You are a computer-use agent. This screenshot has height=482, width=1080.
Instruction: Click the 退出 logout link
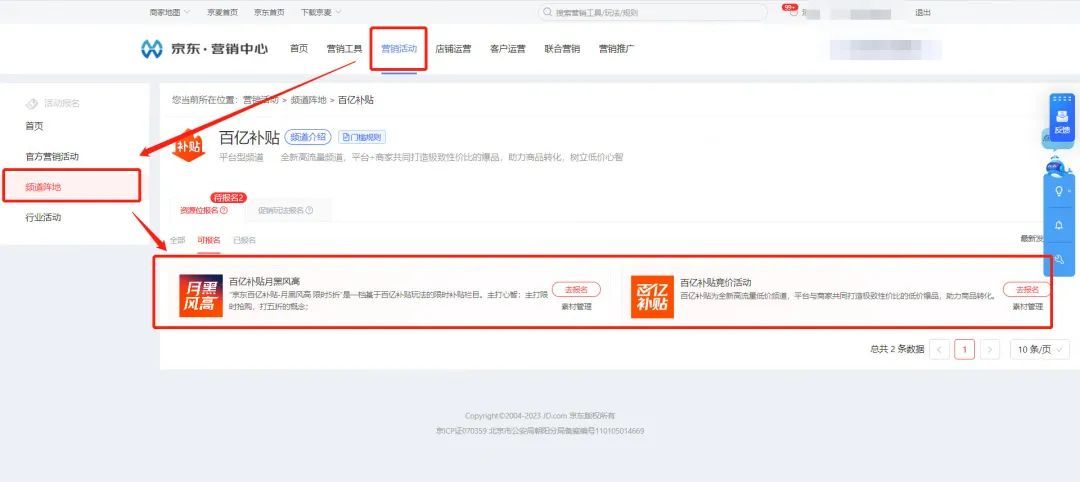[x=923, y=12]
